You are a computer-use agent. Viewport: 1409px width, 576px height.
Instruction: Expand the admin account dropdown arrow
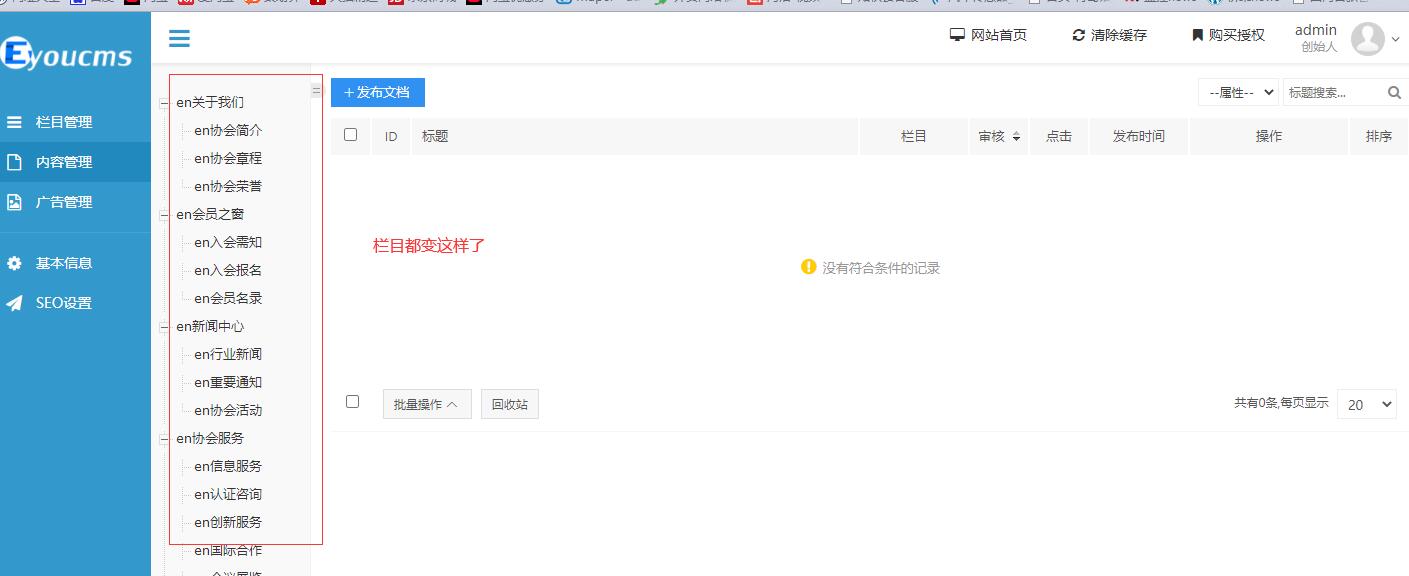click(x=1395, y=40)
